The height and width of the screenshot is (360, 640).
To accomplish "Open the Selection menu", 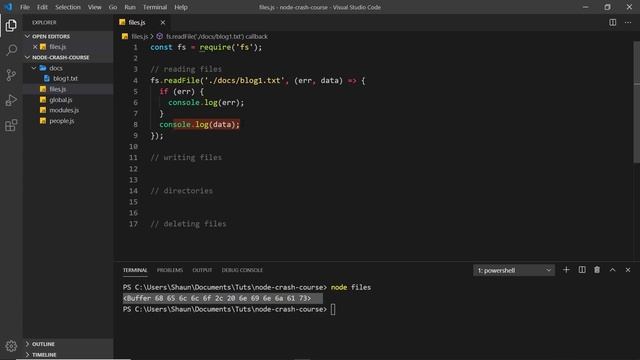I will 68,7.
